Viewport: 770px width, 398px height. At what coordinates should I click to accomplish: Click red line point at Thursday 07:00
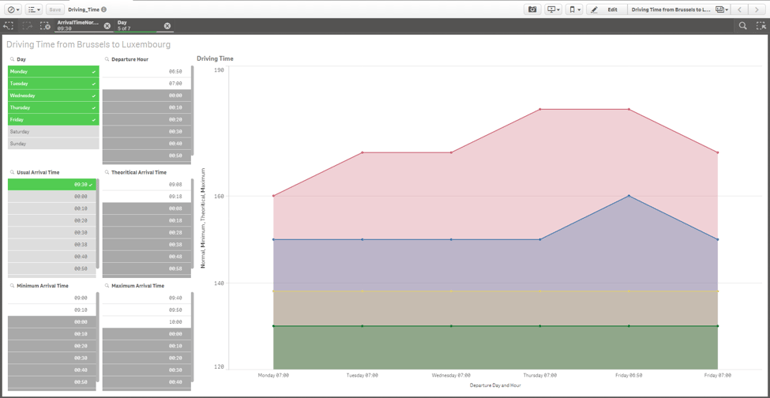click(540, 109)
